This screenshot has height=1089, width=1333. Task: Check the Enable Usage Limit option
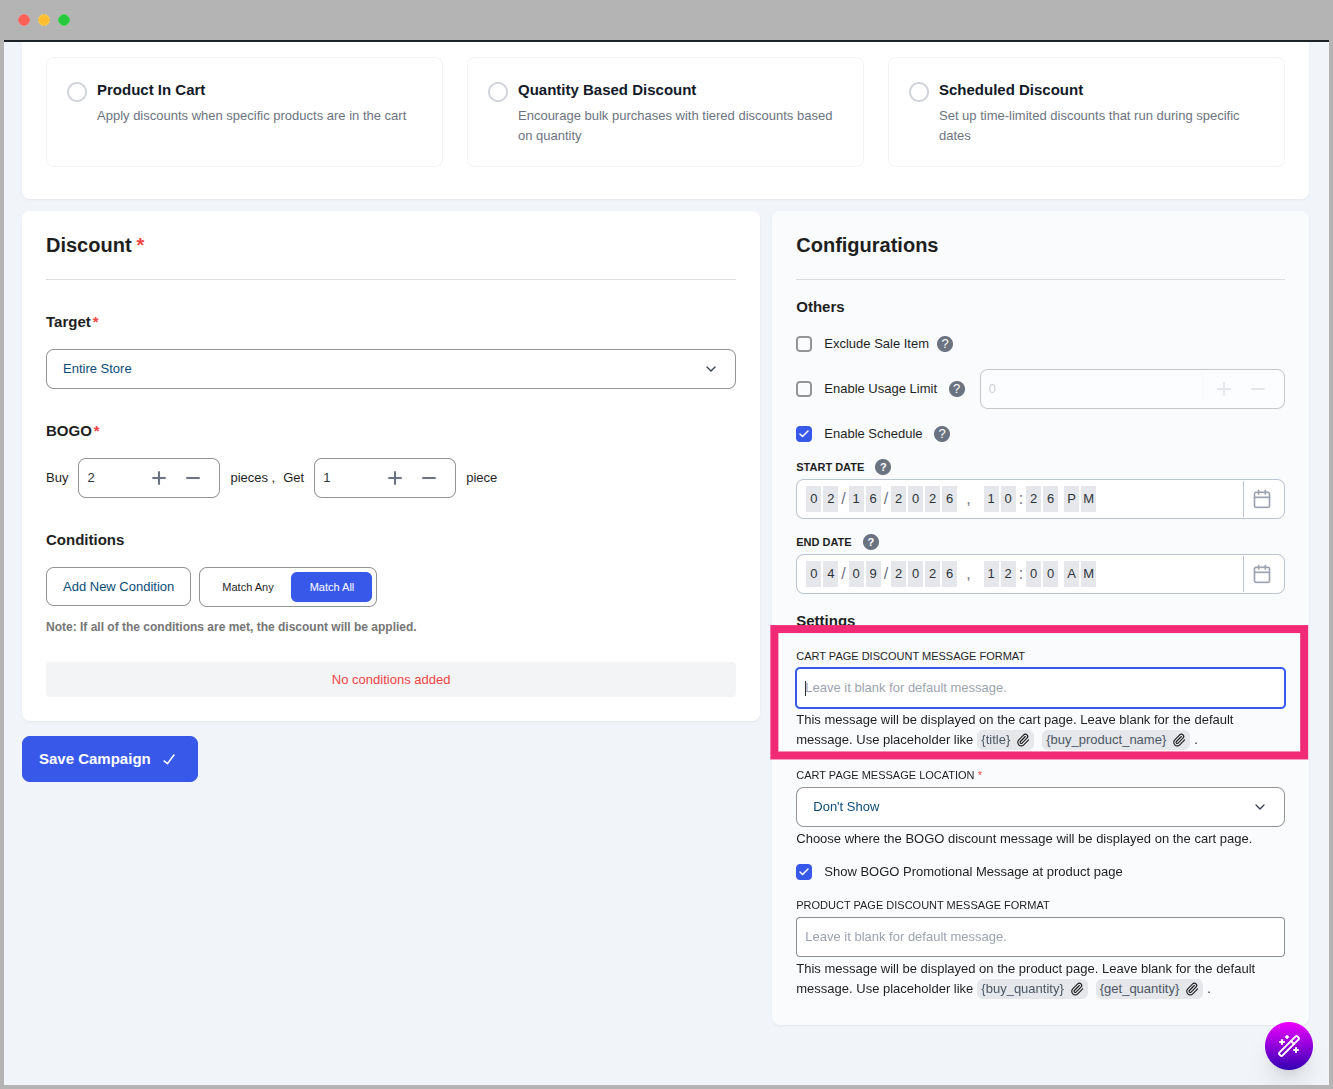coord(804,388)
